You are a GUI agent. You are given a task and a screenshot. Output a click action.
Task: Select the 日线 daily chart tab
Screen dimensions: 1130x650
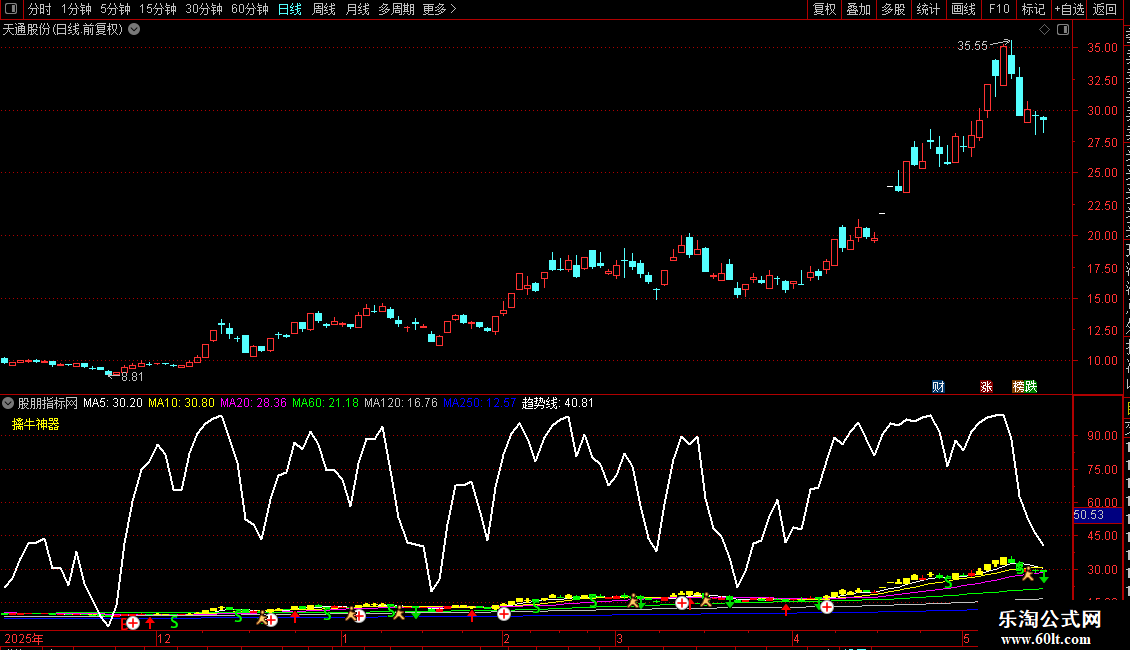point(290,9)
